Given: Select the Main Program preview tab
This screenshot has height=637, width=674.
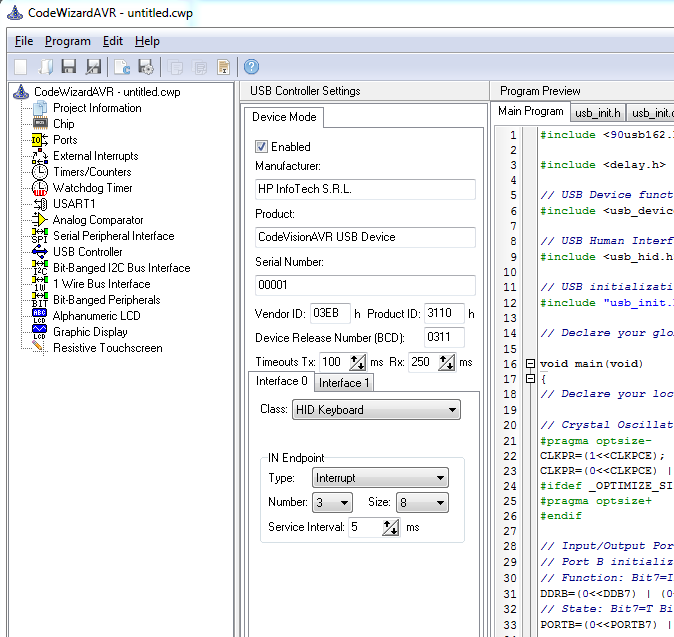Looking at the screenshot, I should click(x=530, y=111).
